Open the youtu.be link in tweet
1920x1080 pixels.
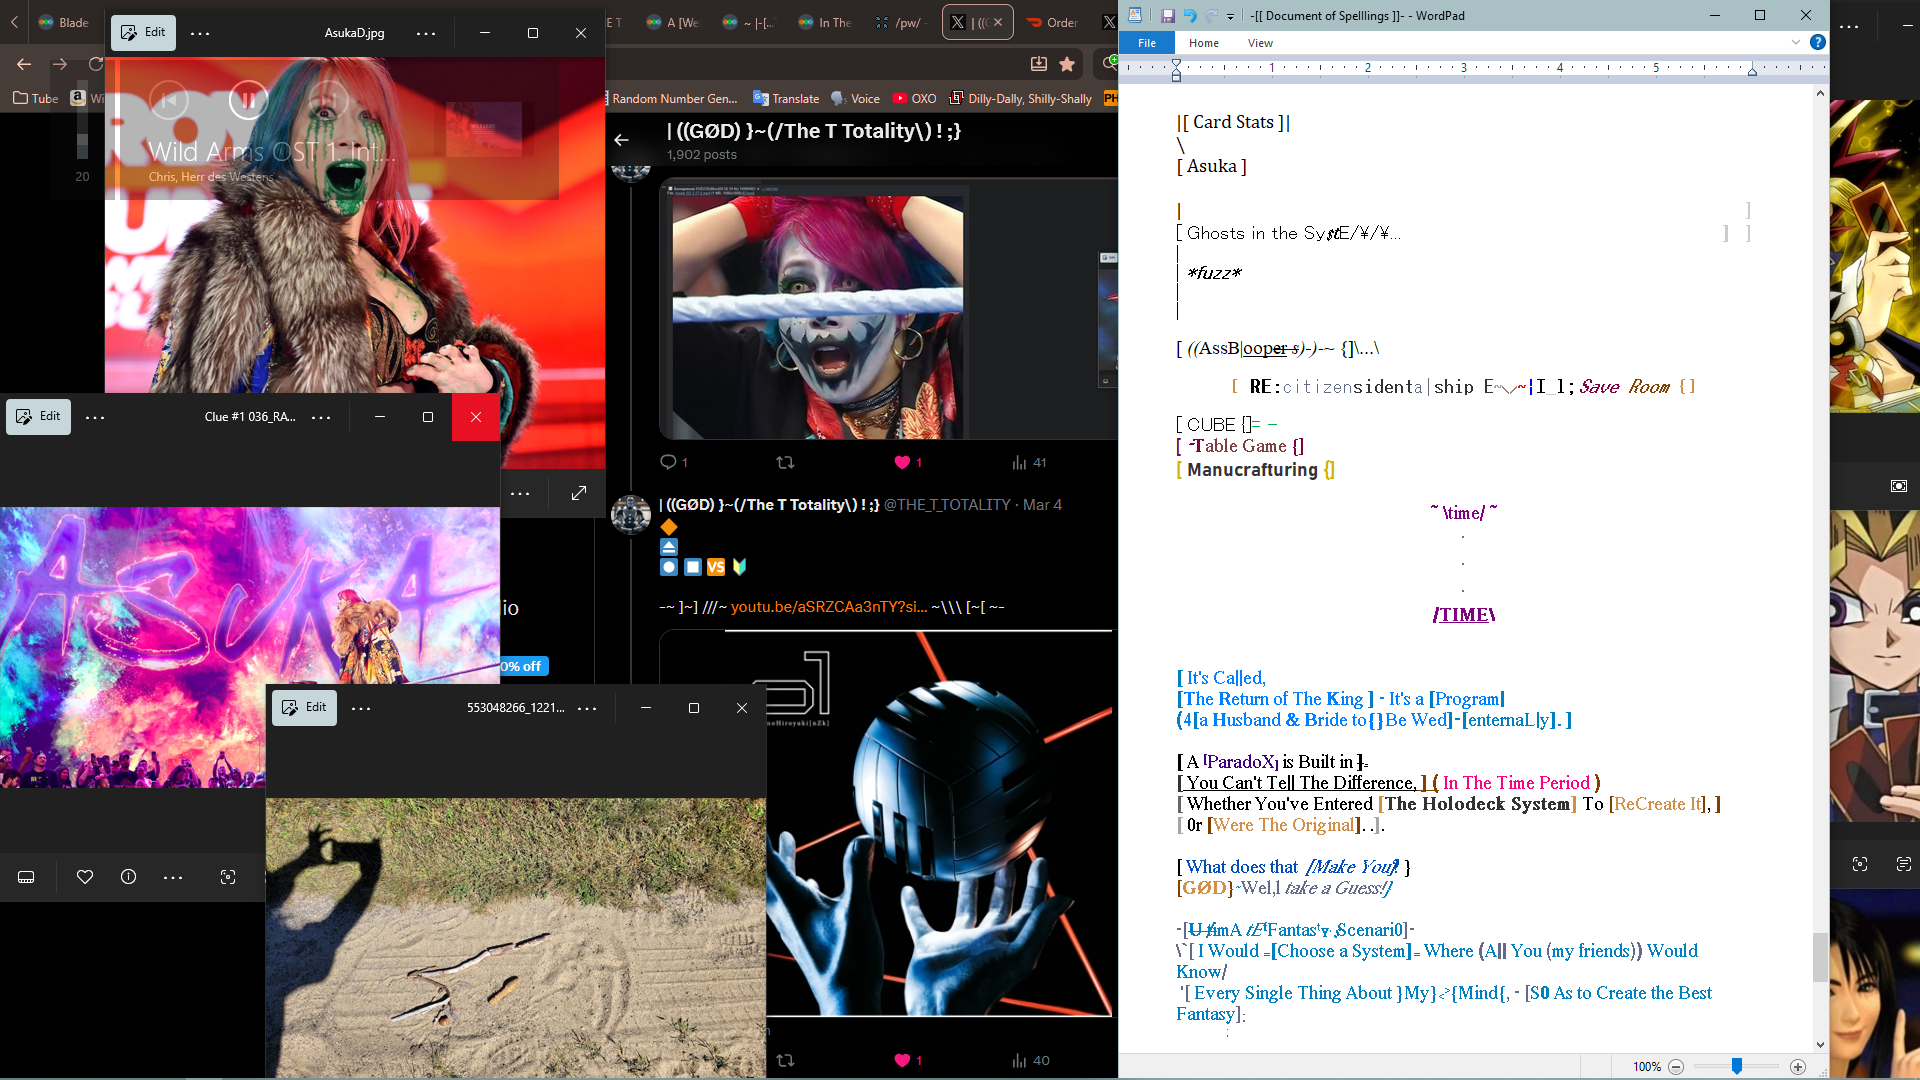[x=828, y=607]
